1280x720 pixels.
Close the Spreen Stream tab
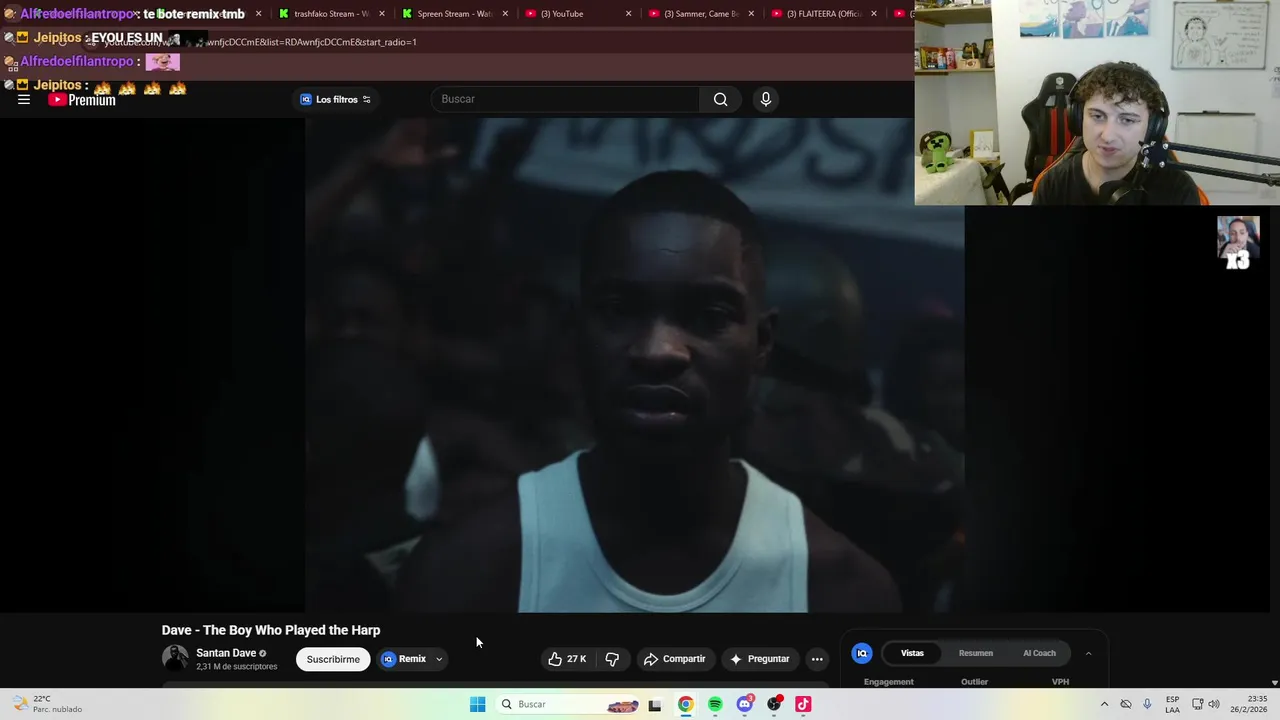tap(505, 14)
